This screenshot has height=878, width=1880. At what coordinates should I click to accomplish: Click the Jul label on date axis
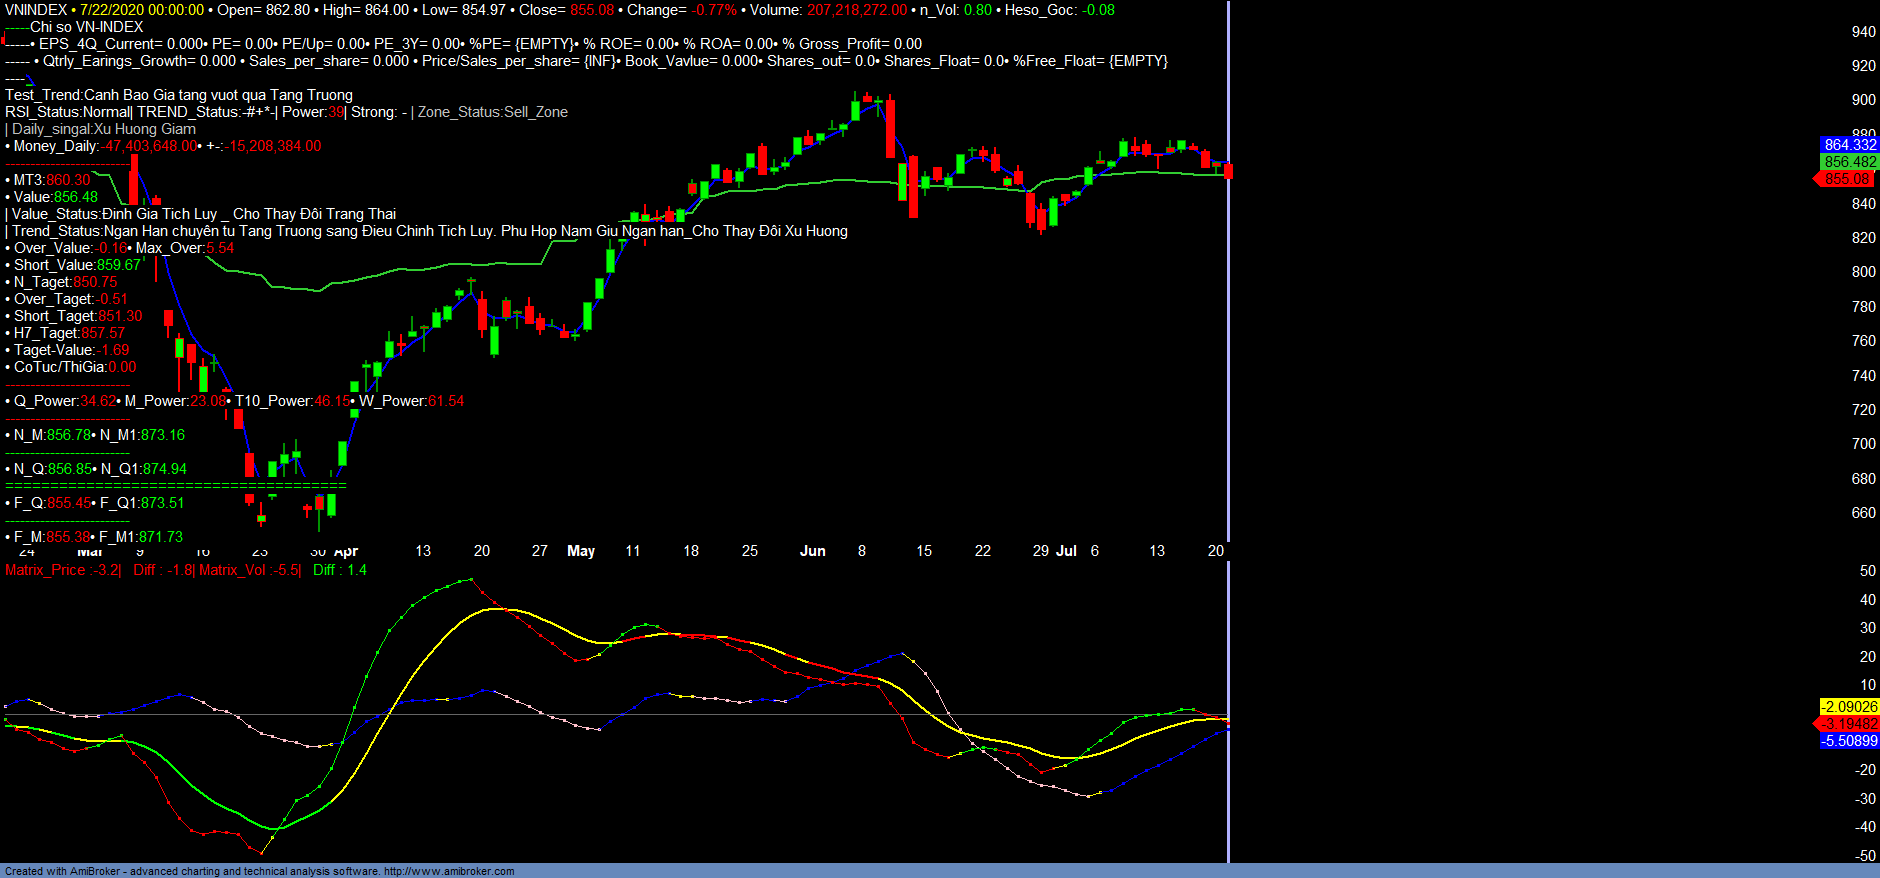tap(1066, 551)
